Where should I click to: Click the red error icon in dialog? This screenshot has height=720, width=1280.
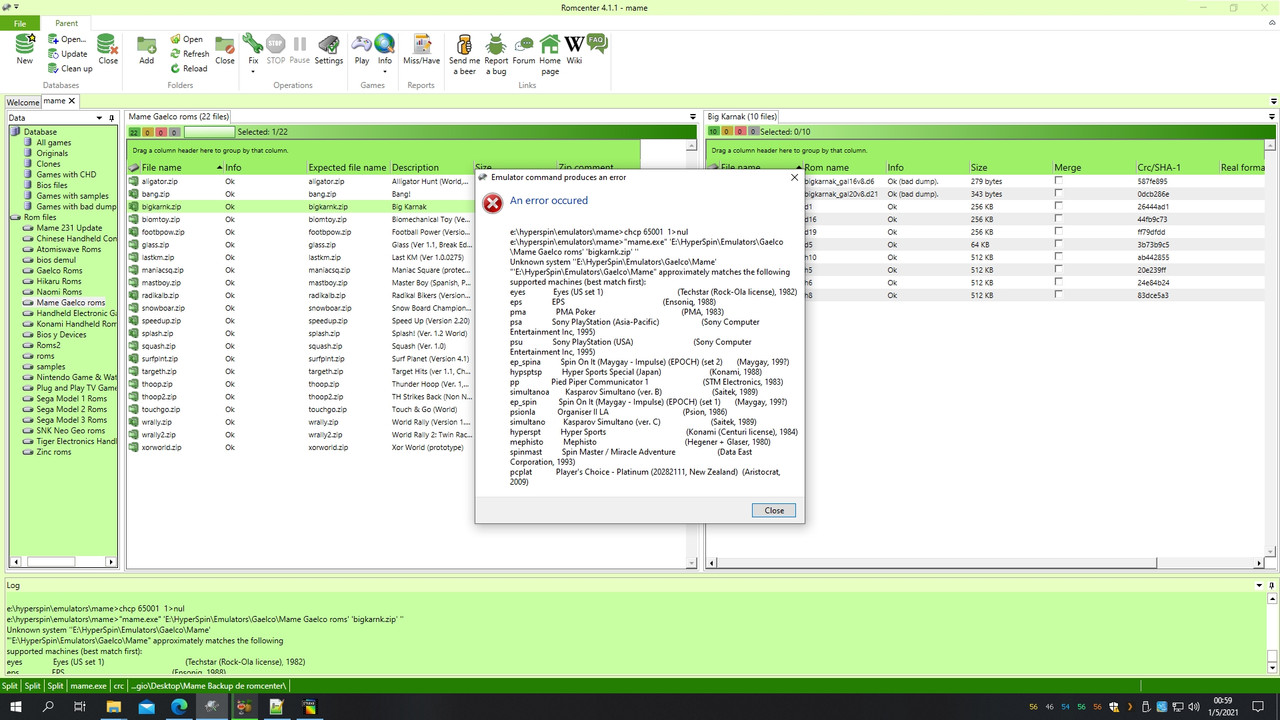tap(493, 203)
